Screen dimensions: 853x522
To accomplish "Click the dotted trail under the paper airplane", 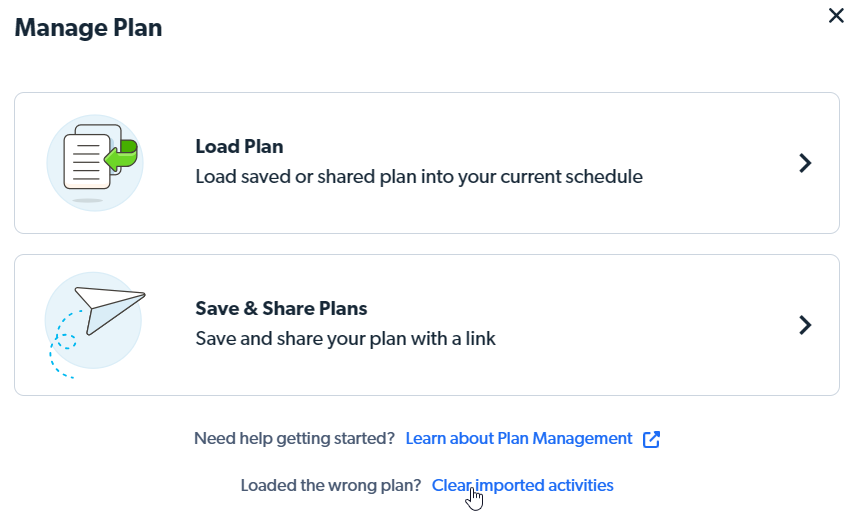I will (x=64, y=345).
